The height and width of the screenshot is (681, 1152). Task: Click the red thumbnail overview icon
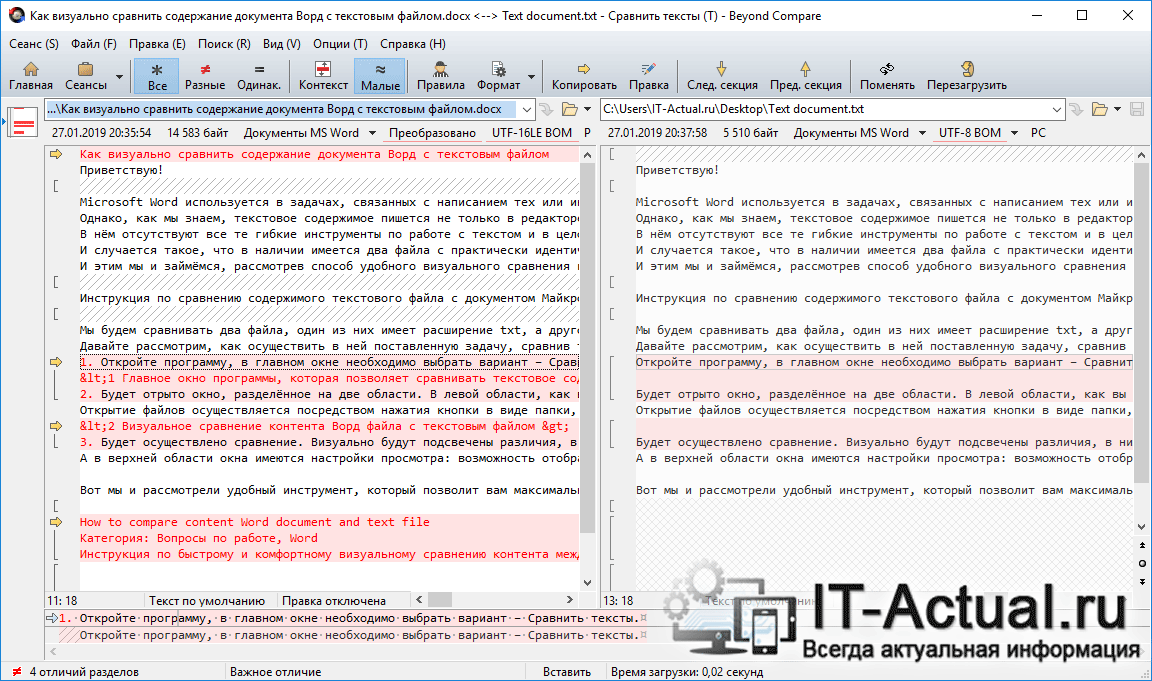tap(23, 122)
